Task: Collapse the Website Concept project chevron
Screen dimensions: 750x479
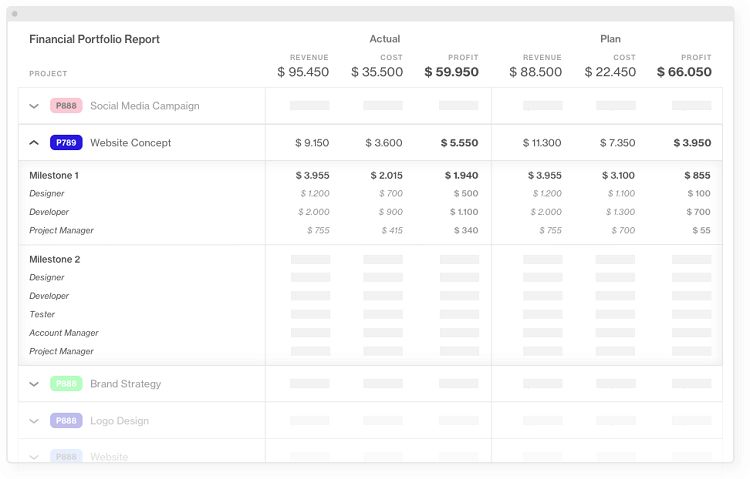Action: pos(34,143)
